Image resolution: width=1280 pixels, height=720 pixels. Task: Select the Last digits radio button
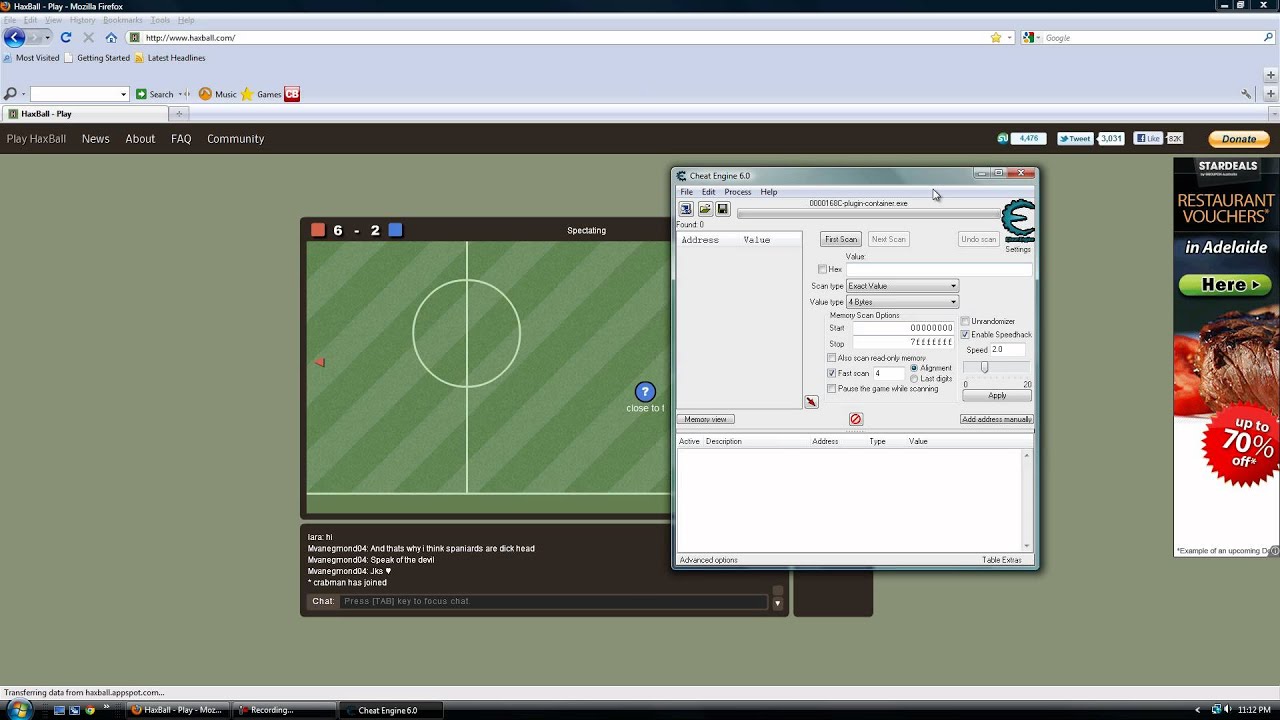click(x=914, y=379)
